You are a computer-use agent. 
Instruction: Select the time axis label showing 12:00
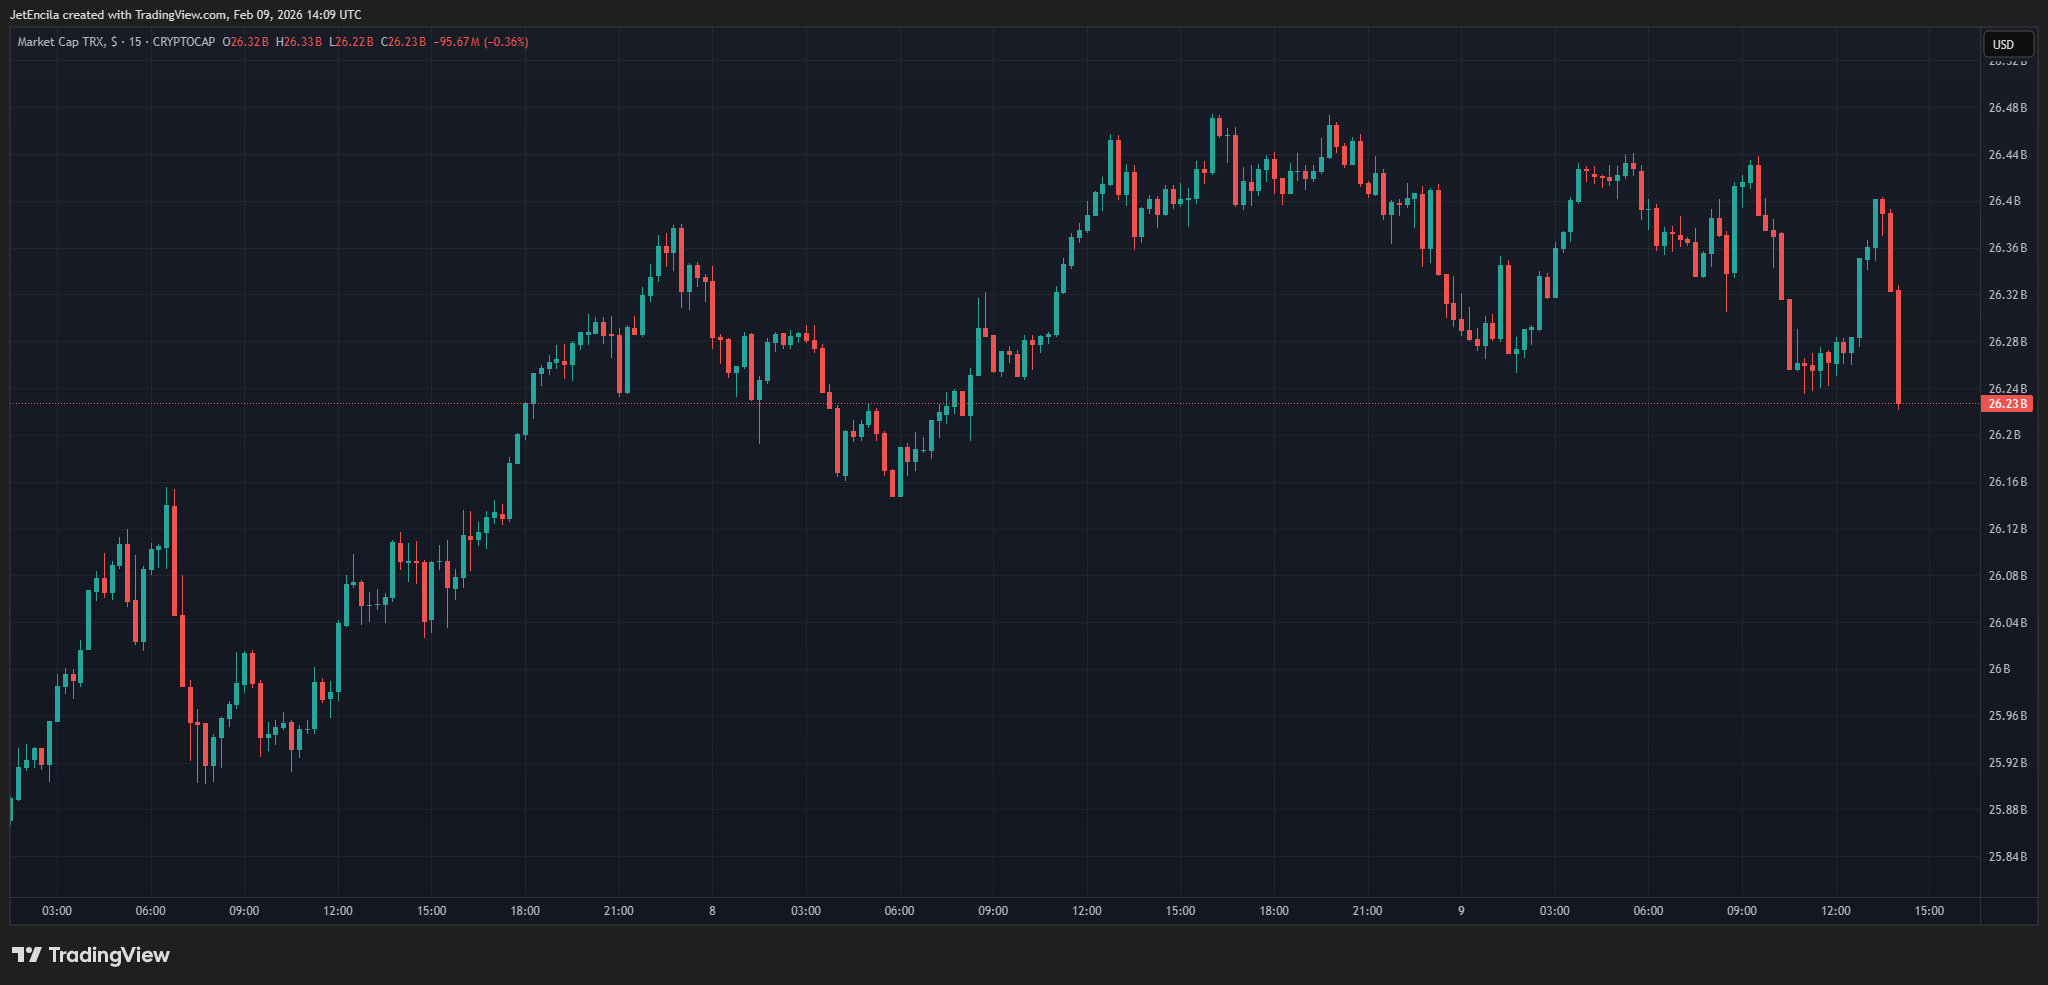coord(337,910)
